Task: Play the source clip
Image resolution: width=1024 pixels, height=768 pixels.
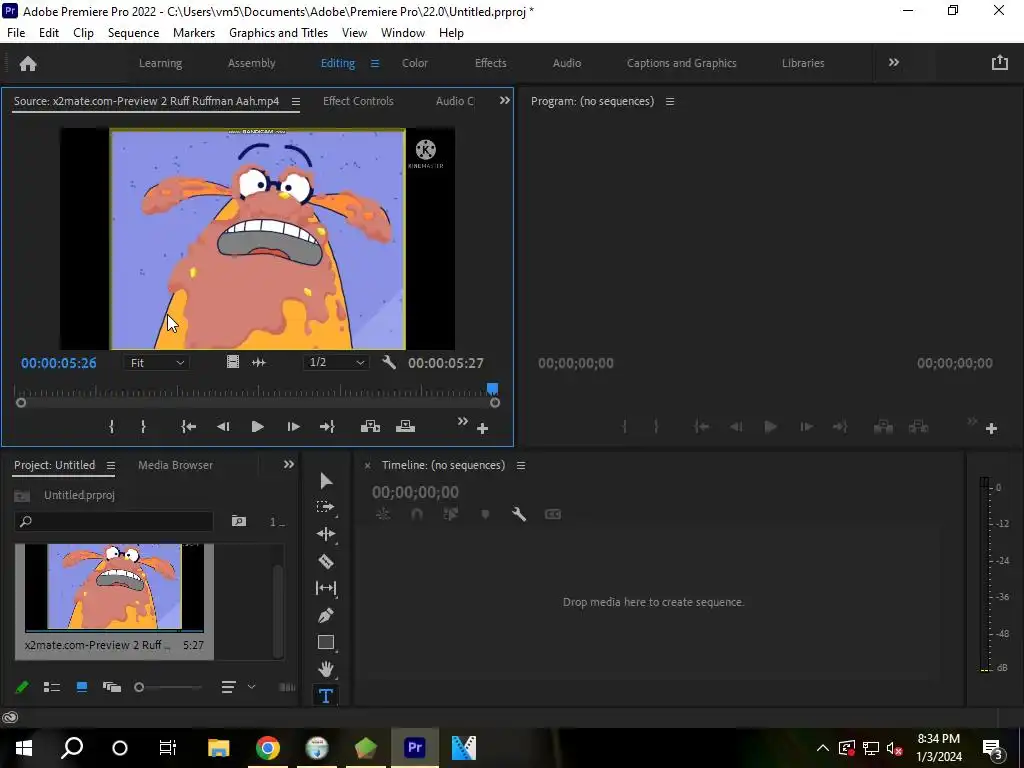Action: click(257, 427)
